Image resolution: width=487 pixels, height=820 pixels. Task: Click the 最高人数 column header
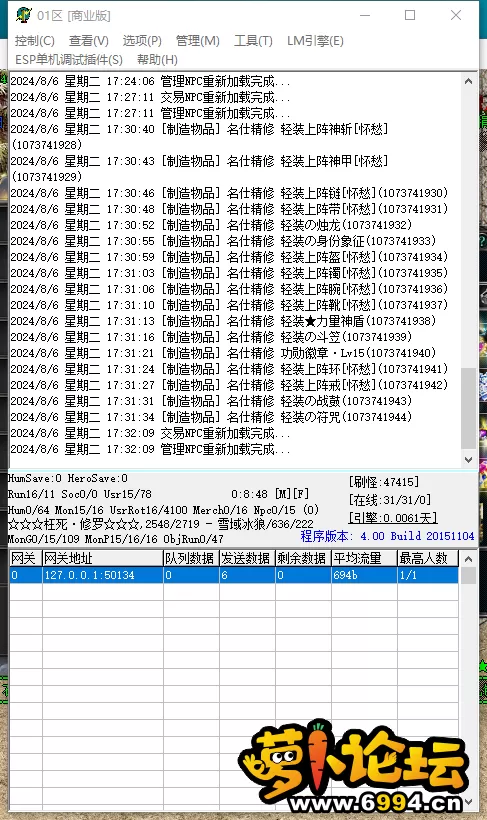pyautogui.click(x=428, y=558)
